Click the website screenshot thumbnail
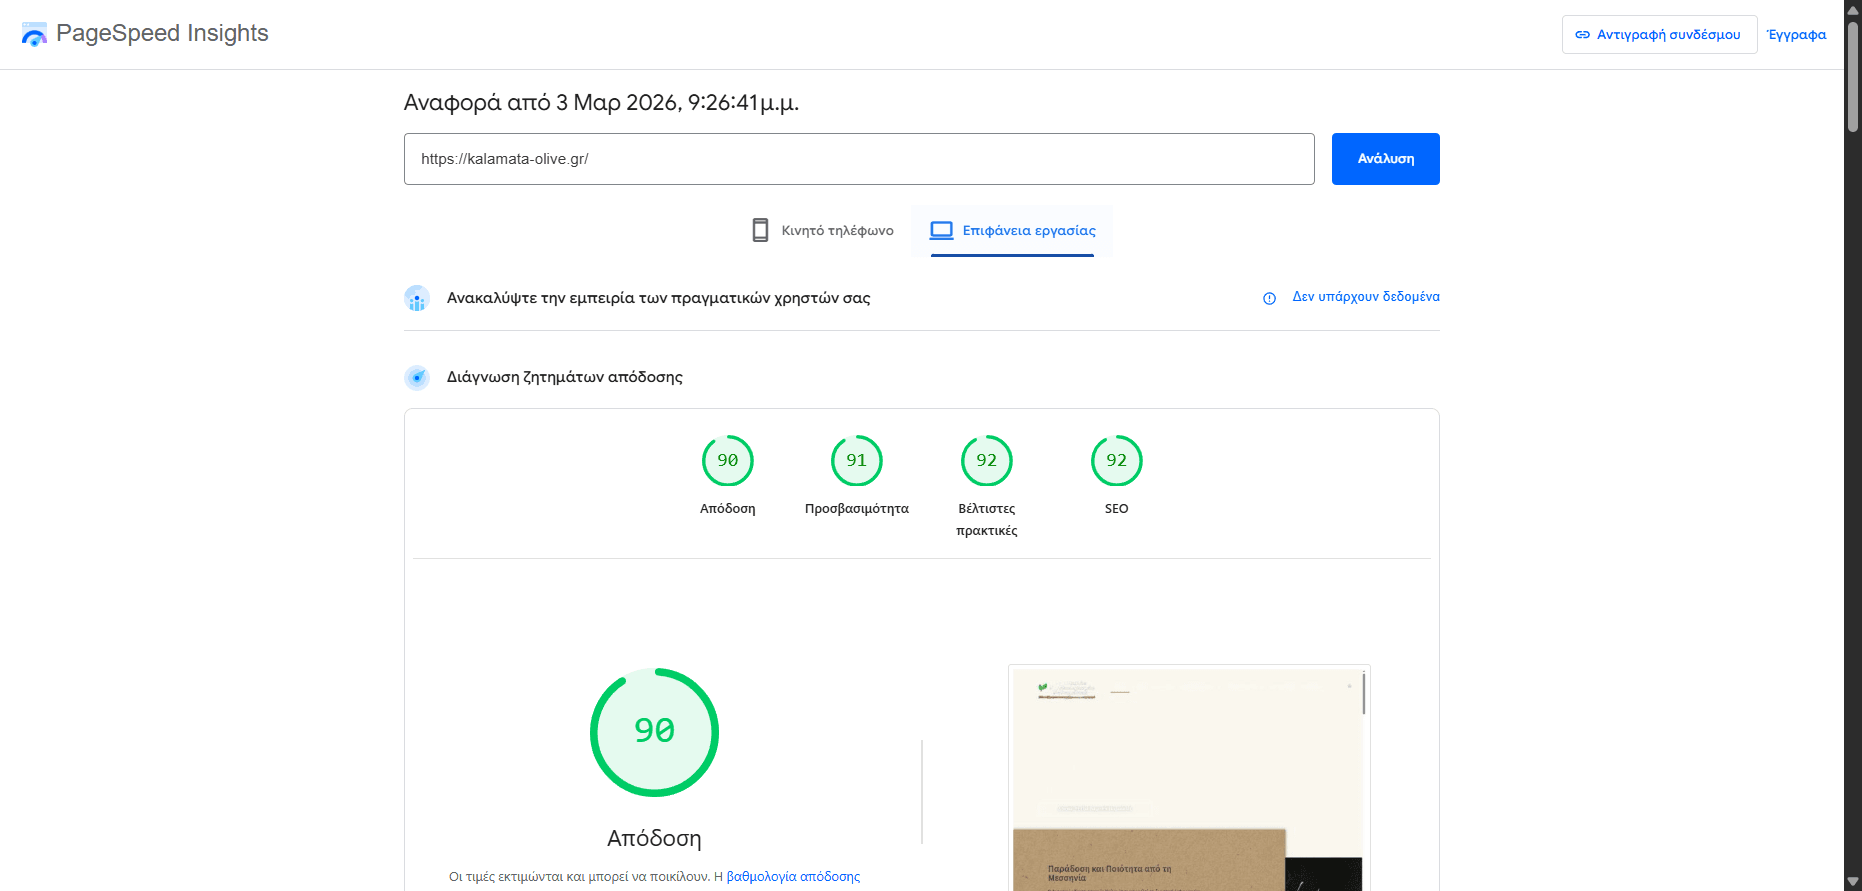The width and height of the screenshot is (1862, 891). [x=1188, y=778]
